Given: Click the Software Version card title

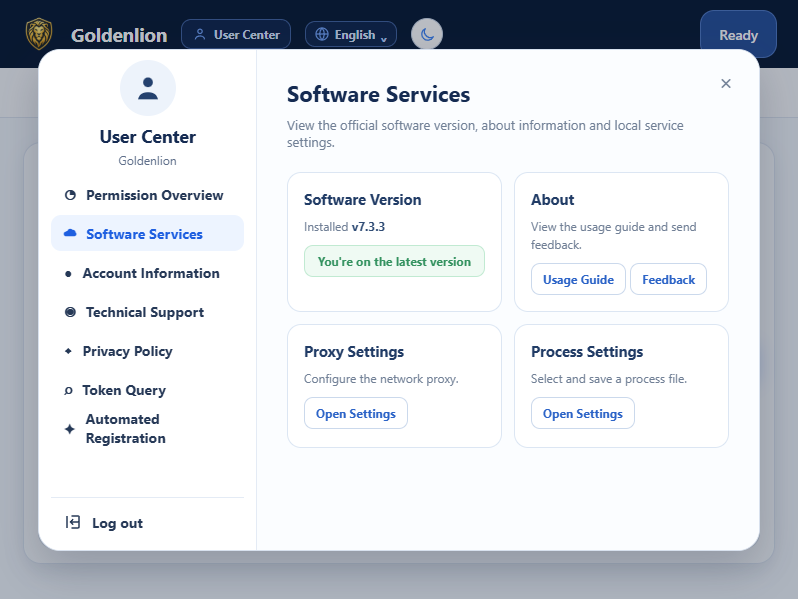Looking at the screenshot, I should [362, 199].
